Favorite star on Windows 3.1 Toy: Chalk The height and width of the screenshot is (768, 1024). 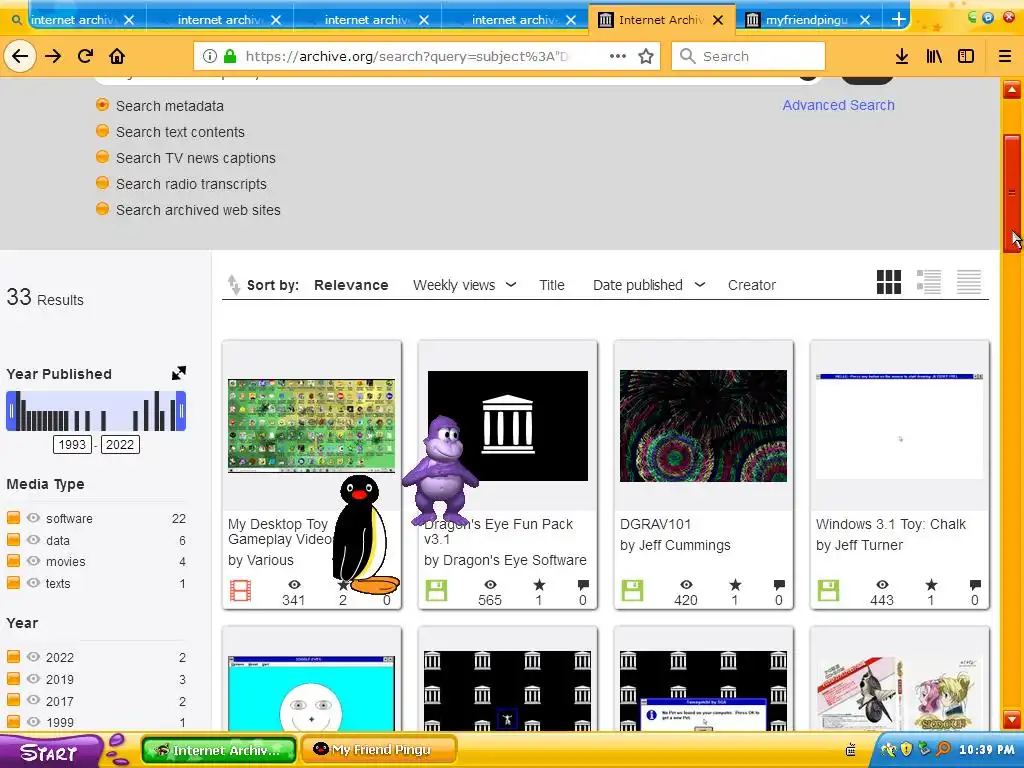coord(931,584)
